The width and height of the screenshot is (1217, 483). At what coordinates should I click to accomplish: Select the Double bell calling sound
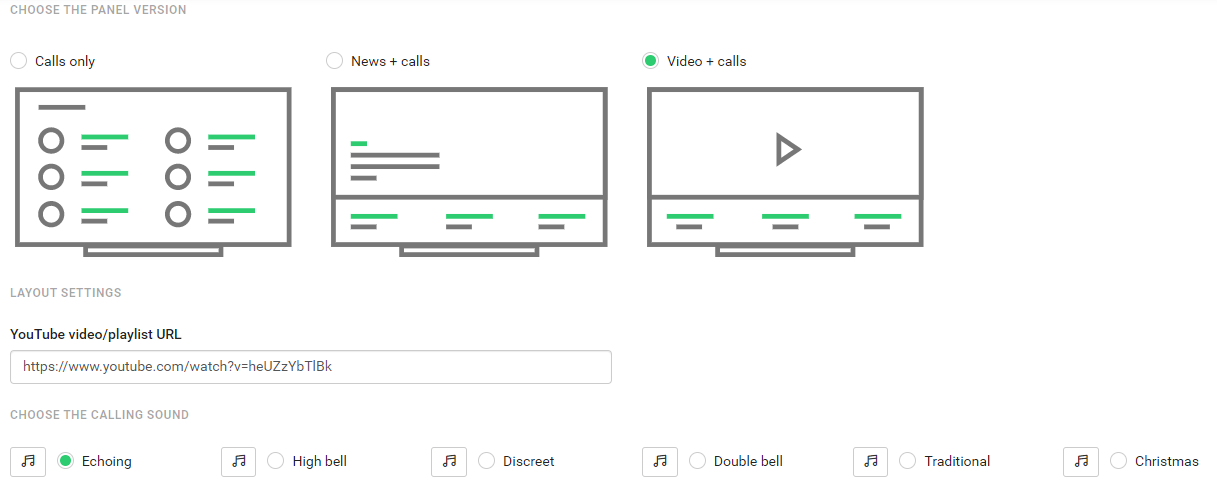[697, 461]
